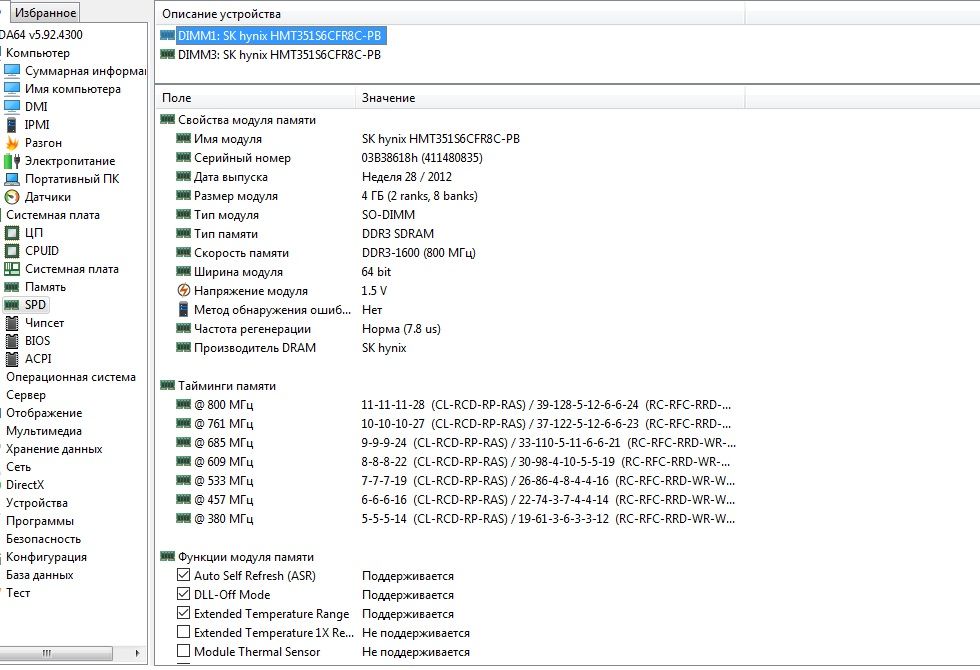
Task: Select the AIDA64 v5.92.4300 root node
Action: [41, 35]
